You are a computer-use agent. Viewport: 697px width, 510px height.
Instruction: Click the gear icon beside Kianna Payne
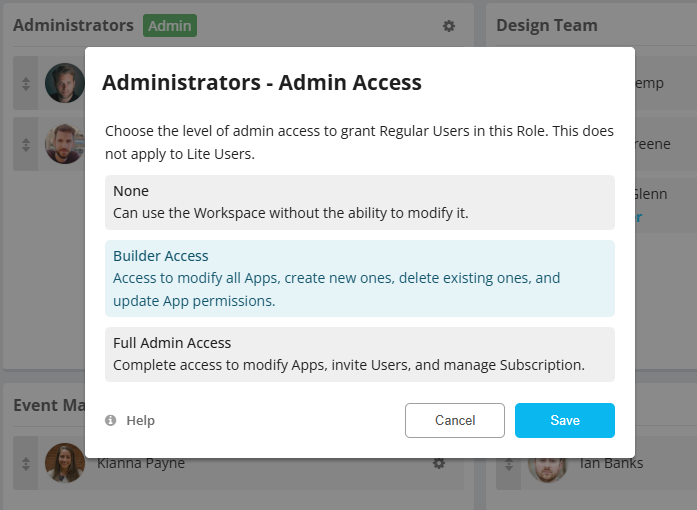(438, 463)
